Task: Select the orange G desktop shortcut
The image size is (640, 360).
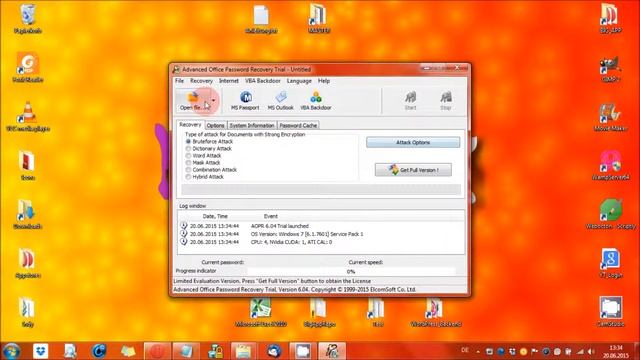Action: [28, 67]
